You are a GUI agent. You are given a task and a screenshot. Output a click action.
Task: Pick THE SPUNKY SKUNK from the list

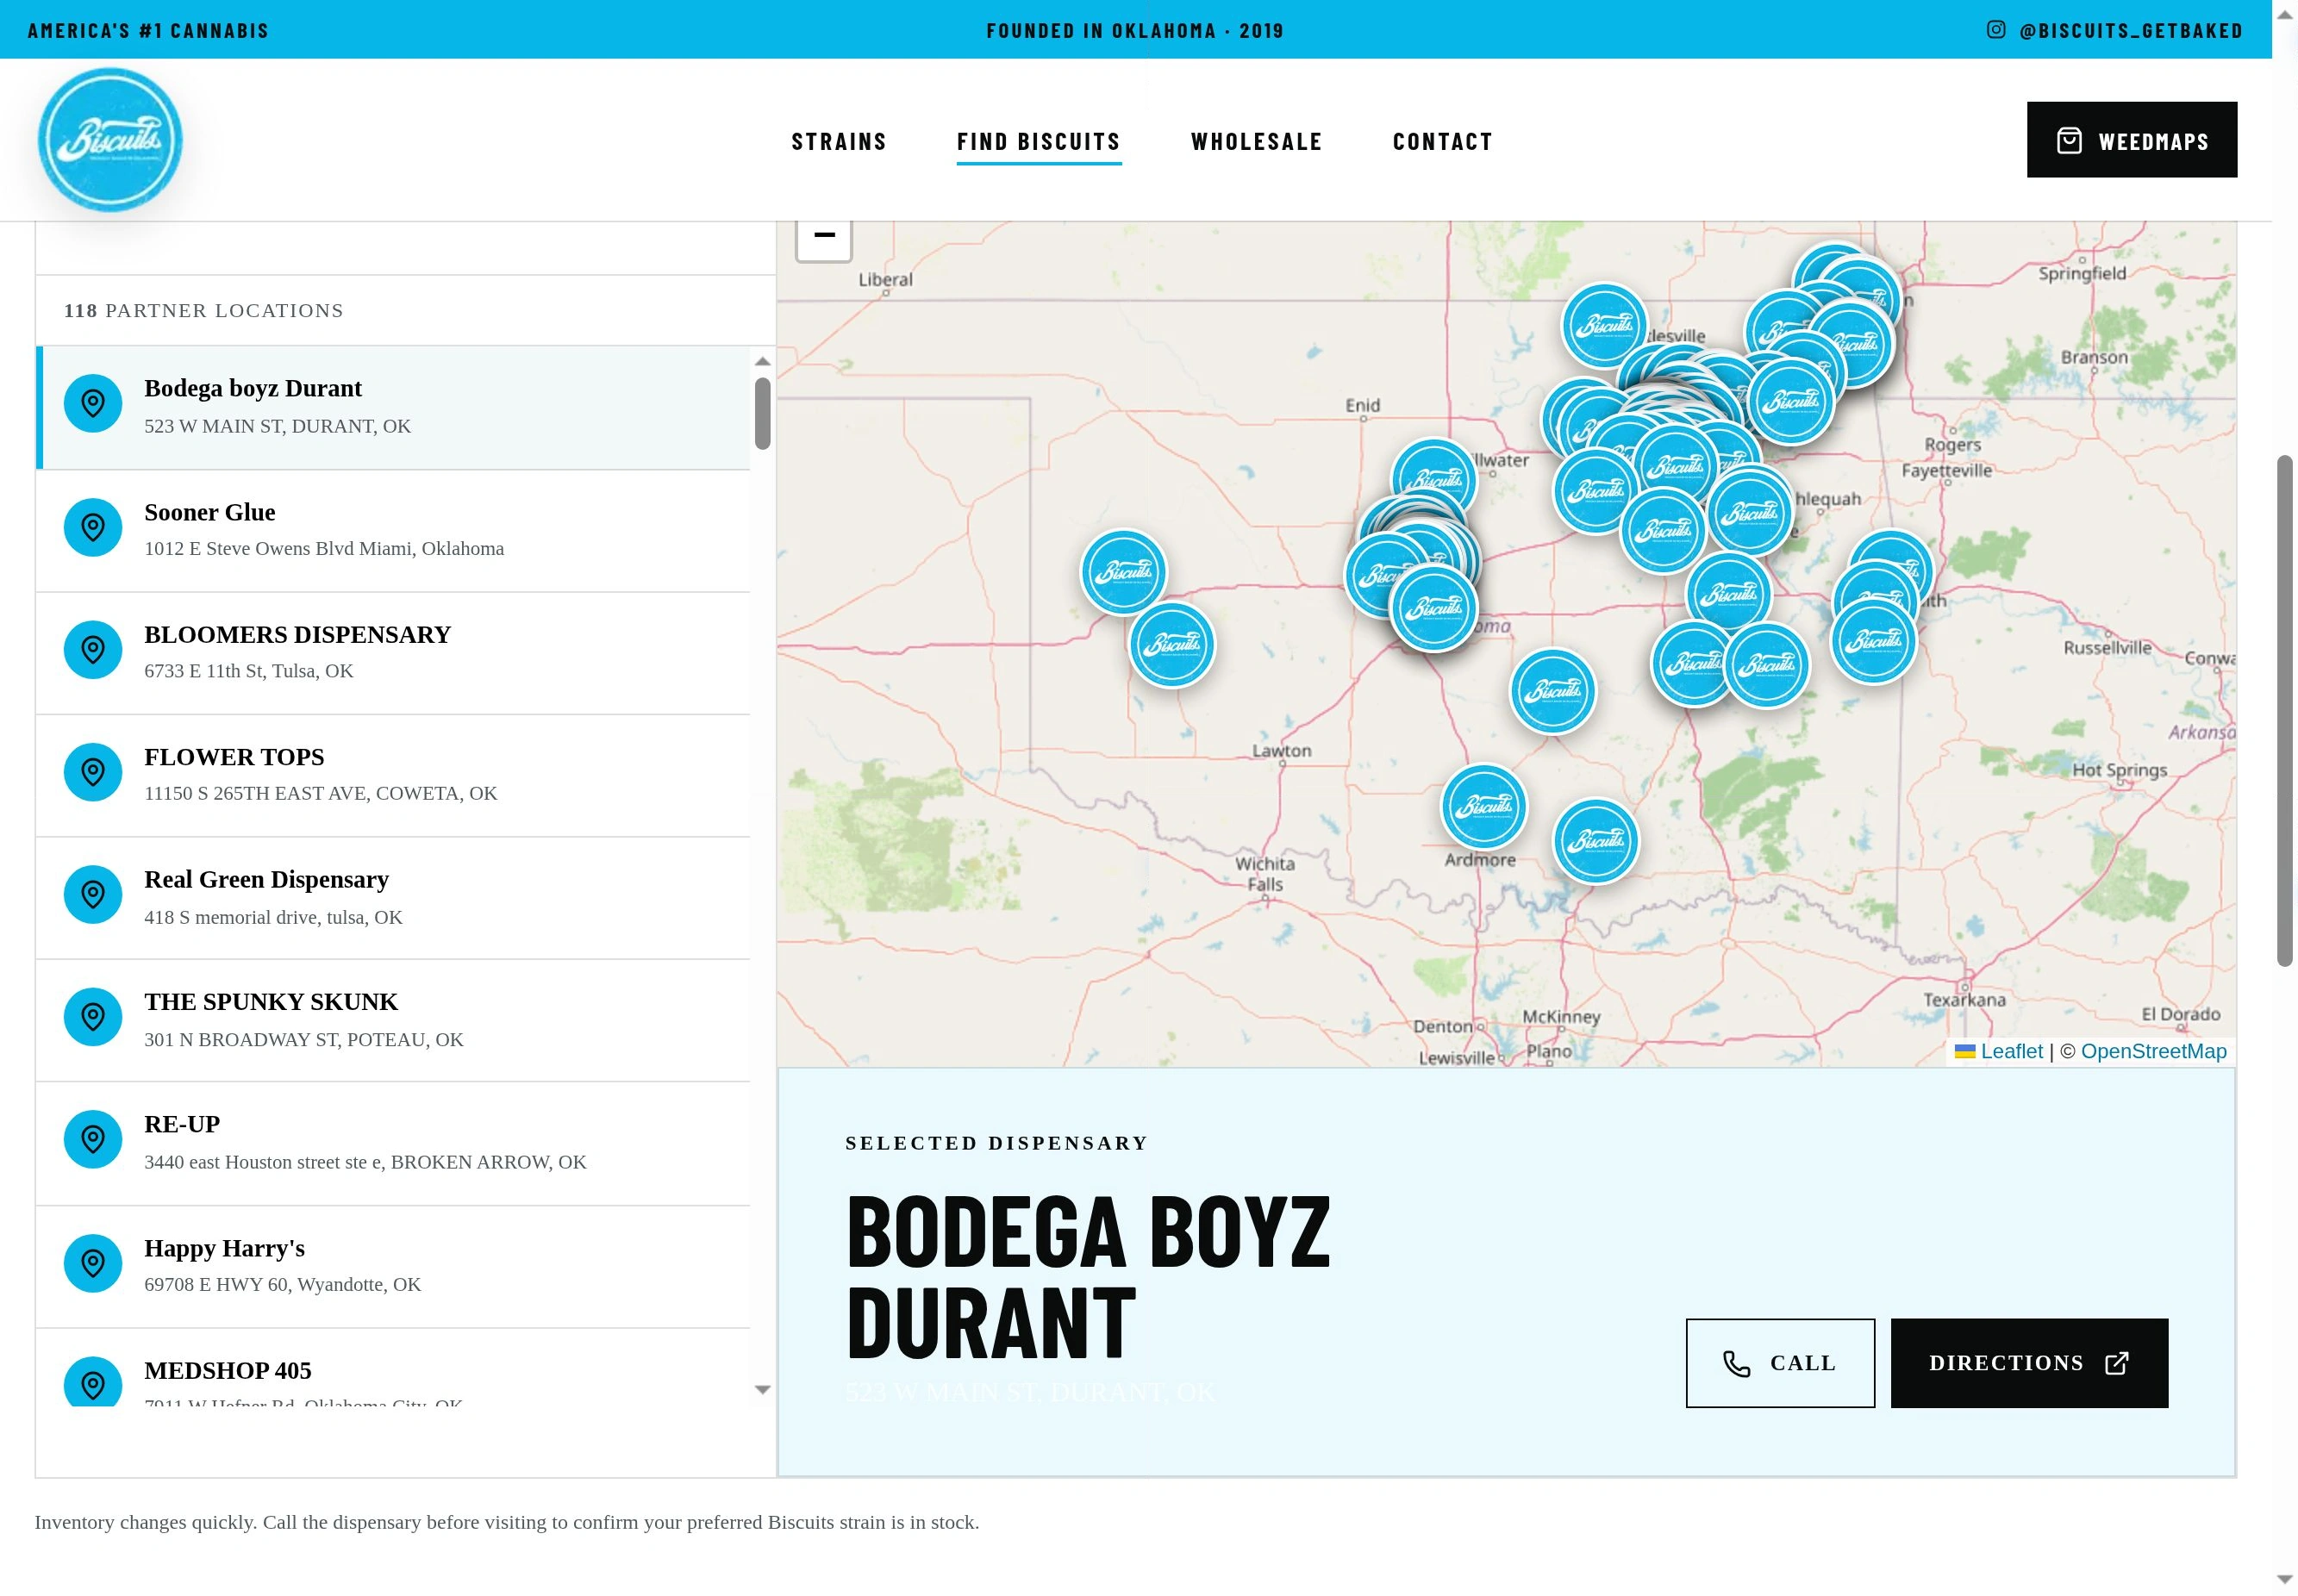tap(393, 1020)
